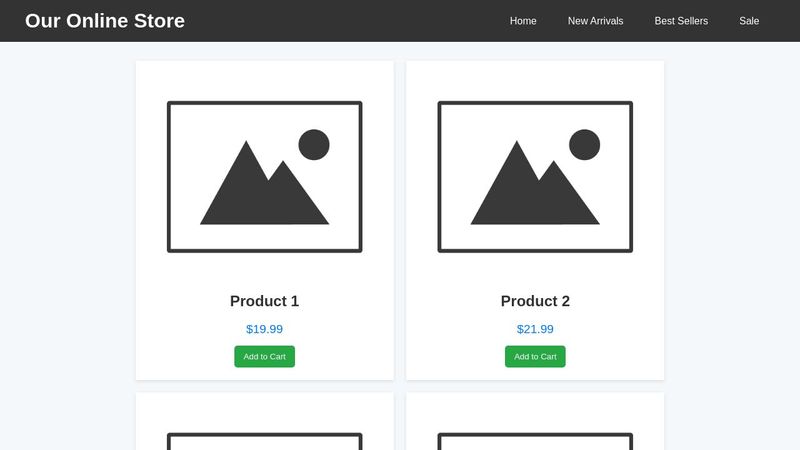Image resolution: width=800 pixels, height=450 pixels.
Task: Click Product 2 placeholder image
Action: pos(535,177)
